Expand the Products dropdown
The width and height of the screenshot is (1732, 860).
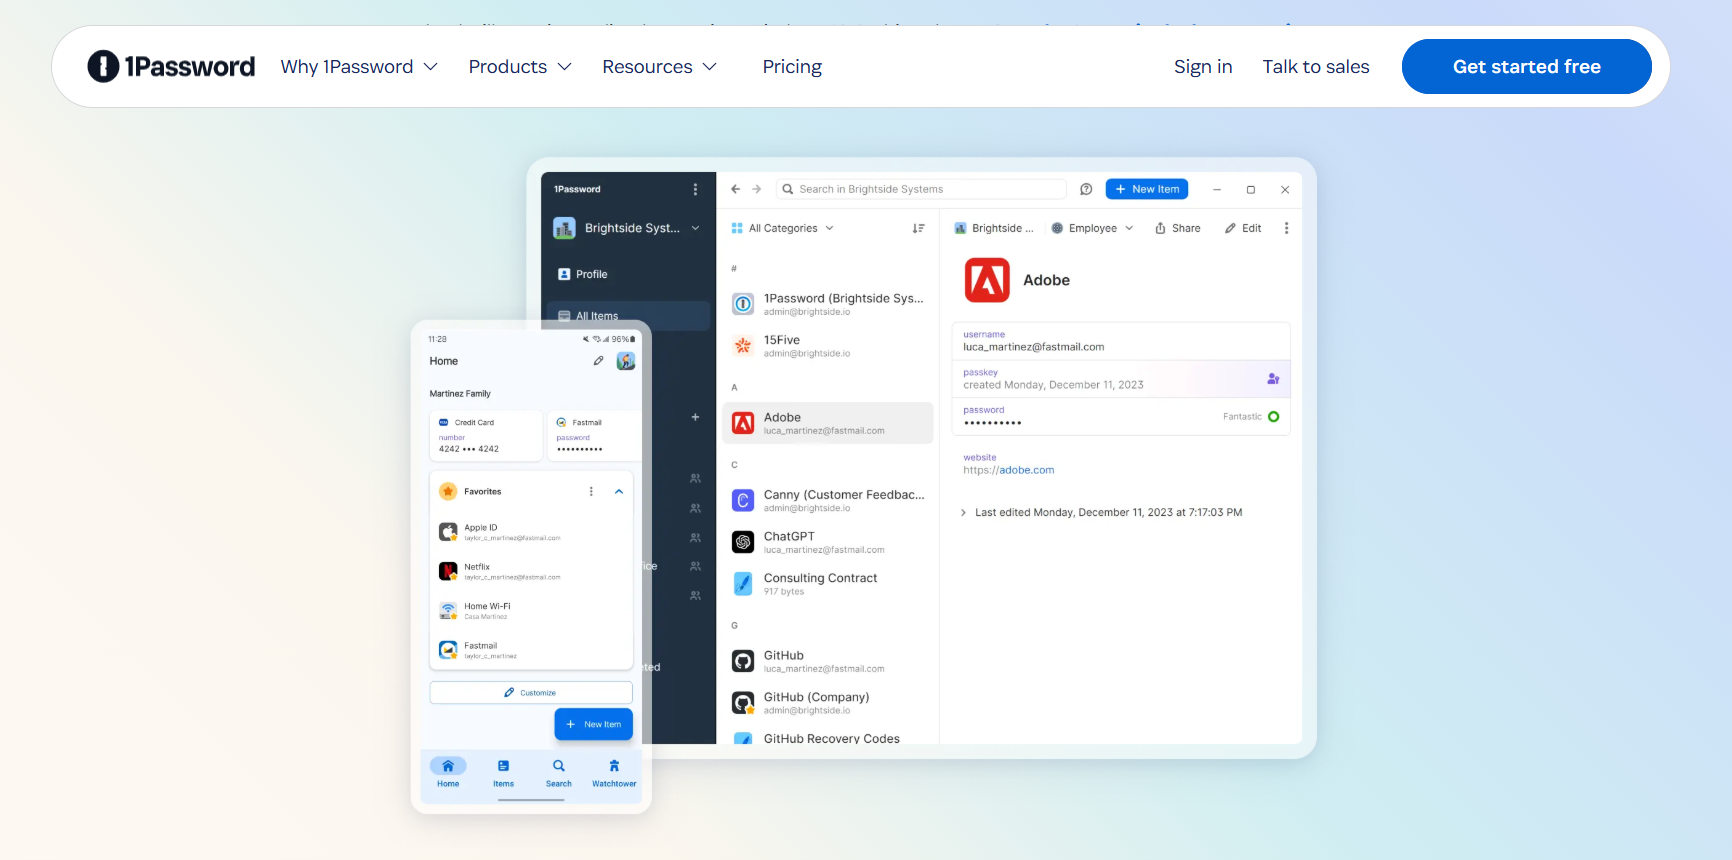(x=520, y=67)
